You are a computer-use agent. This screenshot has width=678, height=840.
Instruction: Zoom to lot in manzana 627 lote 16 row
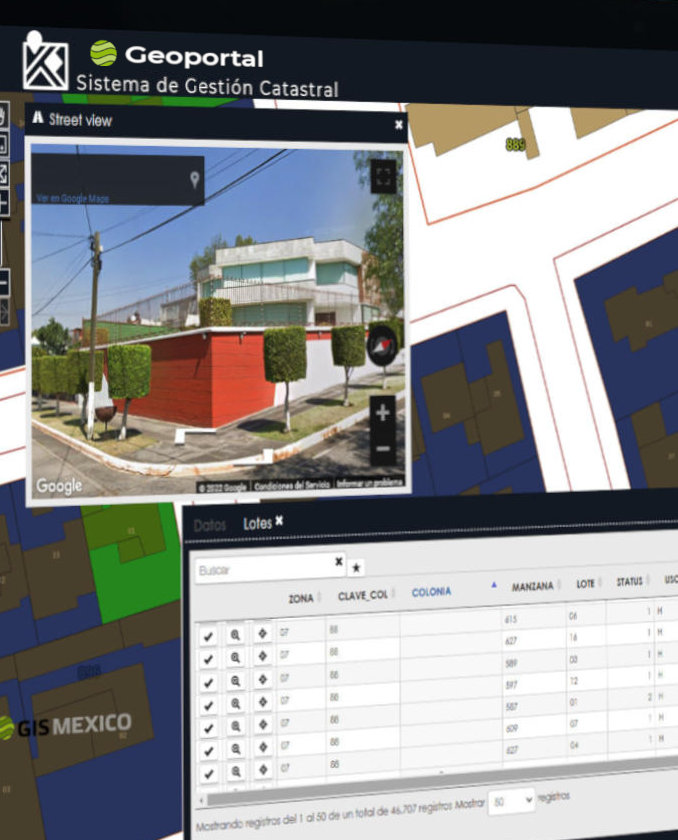(235, 657)
